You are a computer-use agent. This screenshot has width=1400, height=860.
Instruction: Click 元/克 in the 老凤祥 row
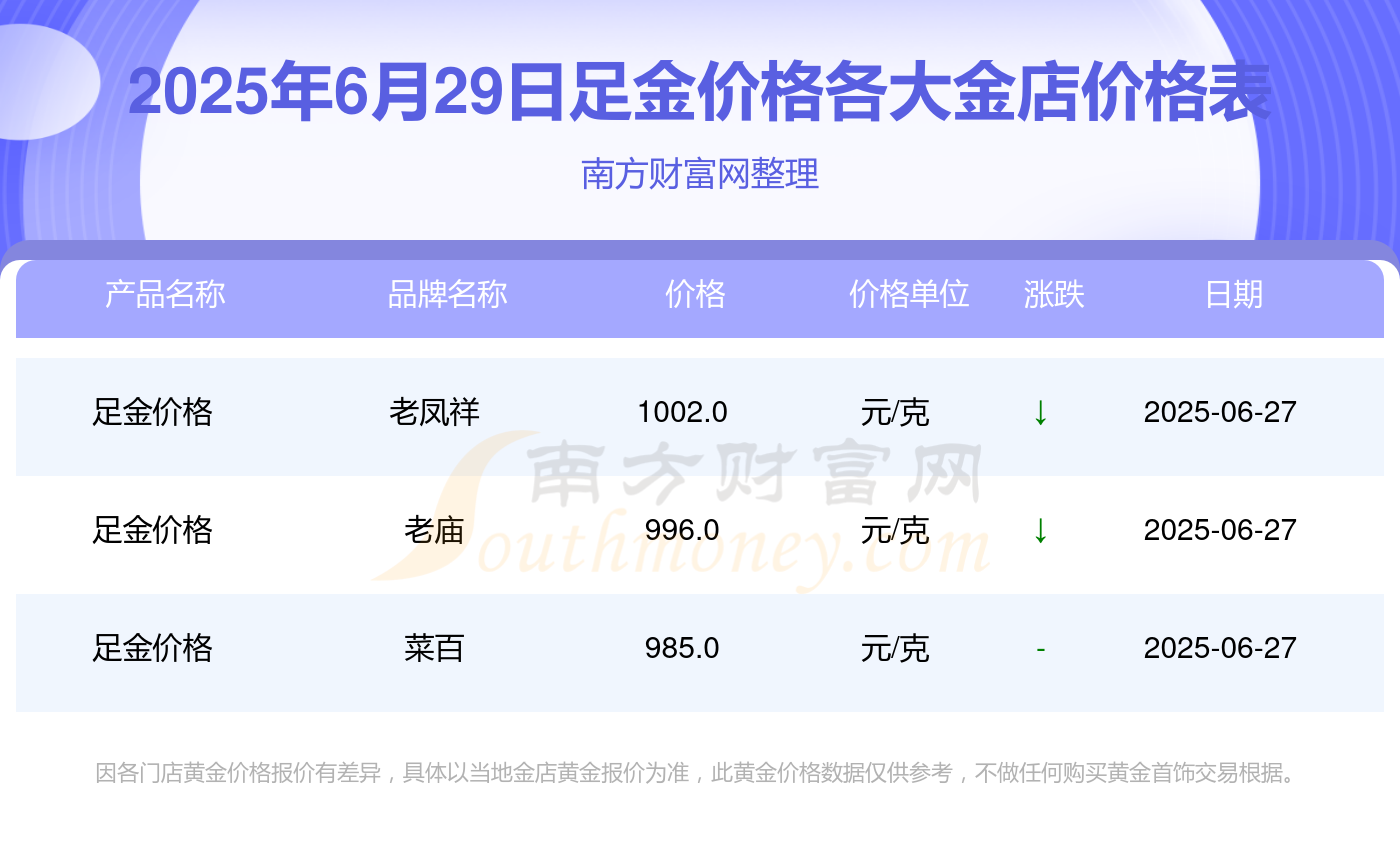pos(895,412)
